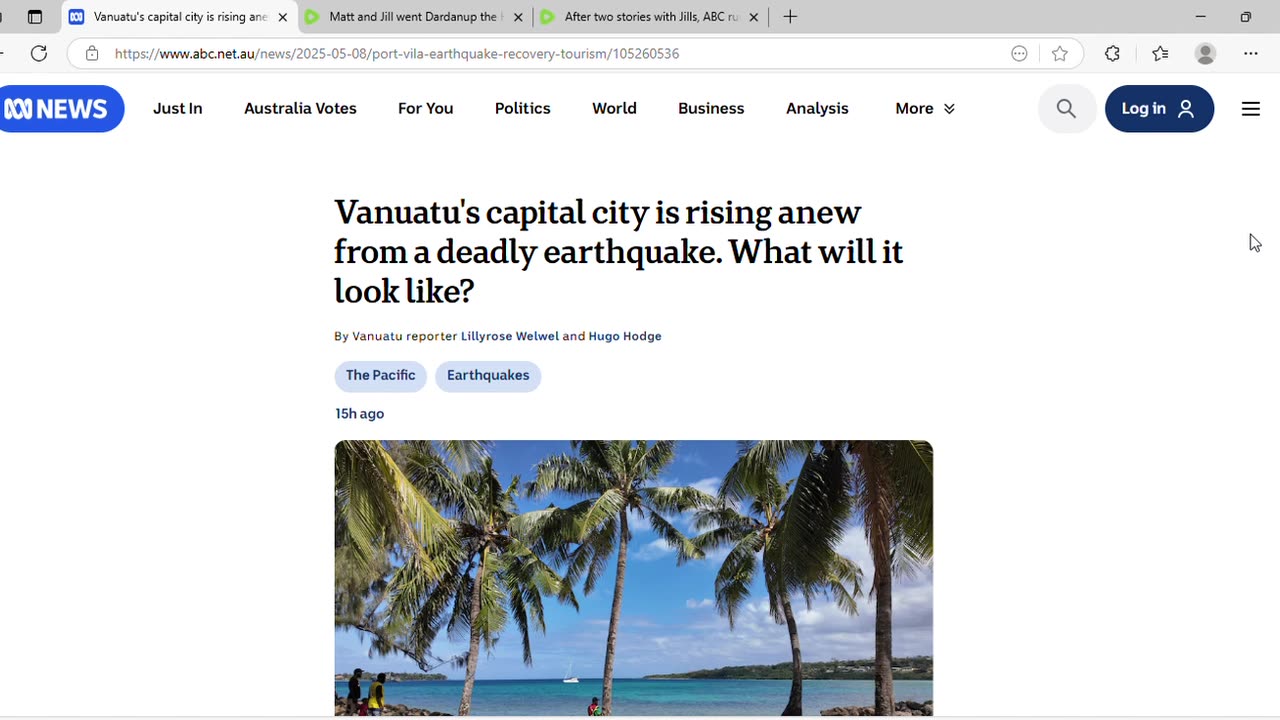Click the Log in button
The width and height of the screenshot is (1280, 720).
pos(1159,109)
